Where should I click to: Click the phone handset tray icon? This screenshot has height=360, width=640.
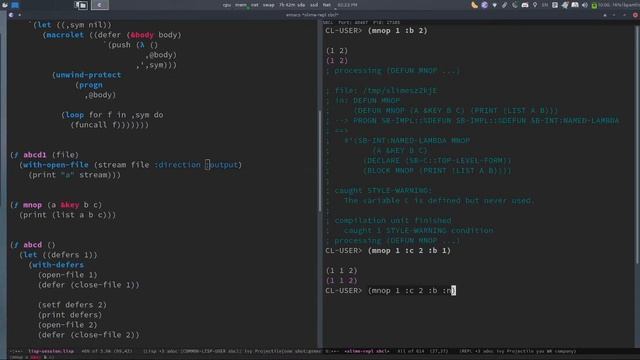click(515, 5)
